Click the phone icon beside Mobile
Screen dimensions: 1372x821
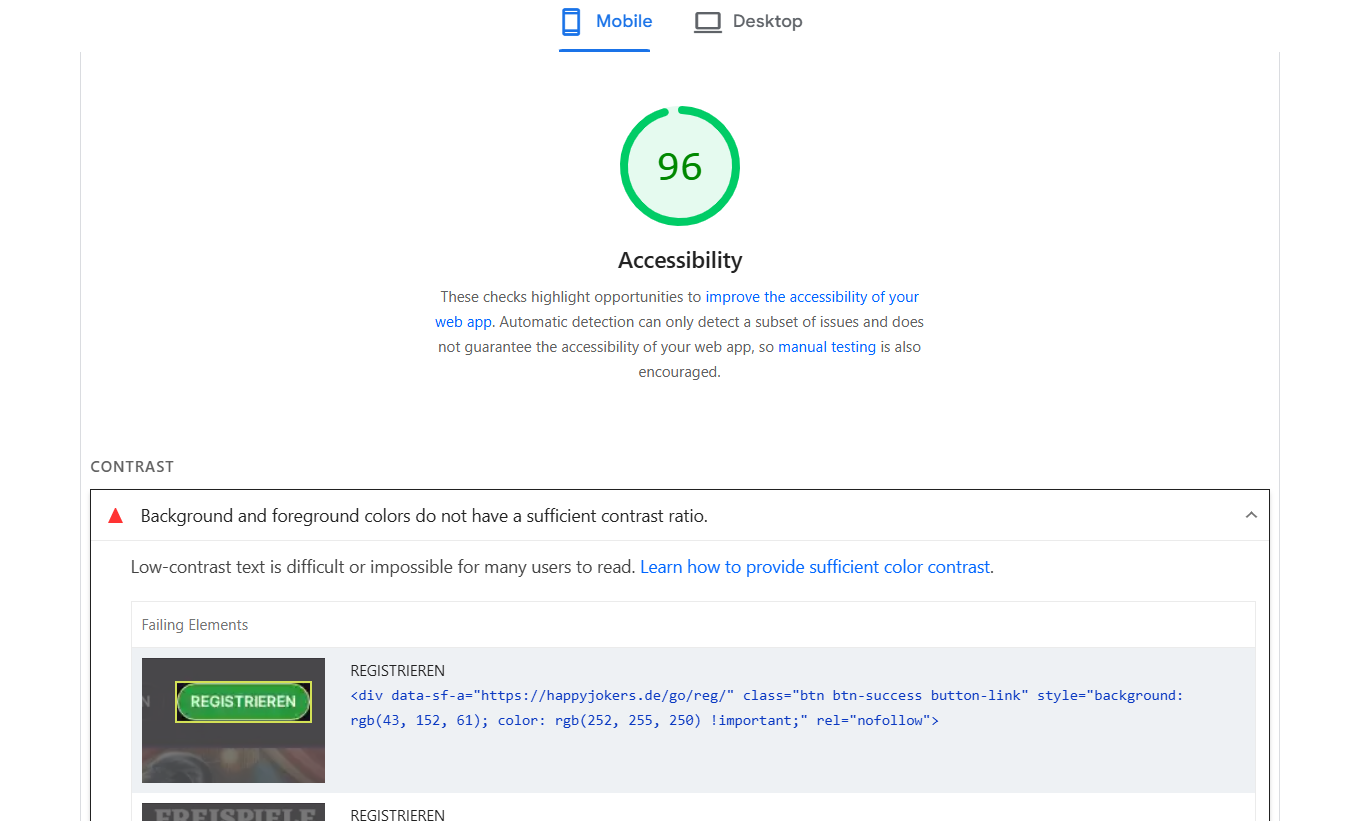coord(571,22)
